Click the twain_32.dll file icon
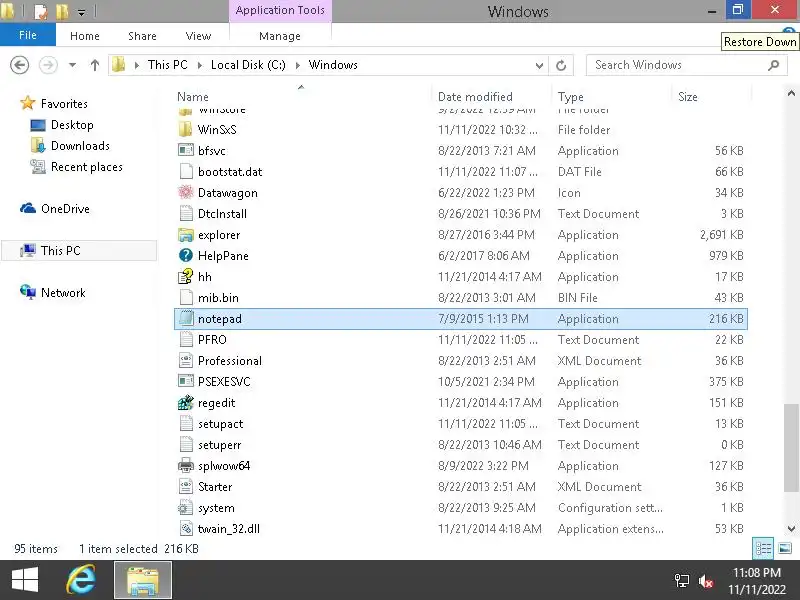This screenshot has width=800, height=600. (x=186, y=529)
